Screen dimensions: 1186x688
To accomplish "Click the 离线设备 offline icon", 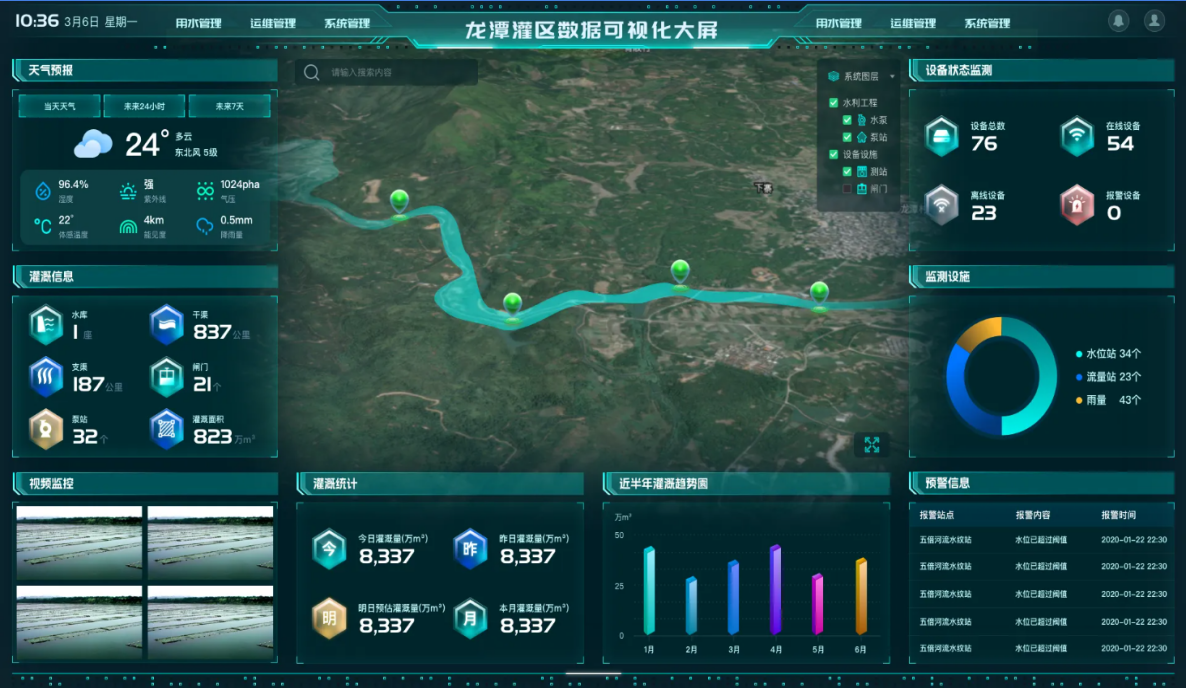I will [942, 205].
